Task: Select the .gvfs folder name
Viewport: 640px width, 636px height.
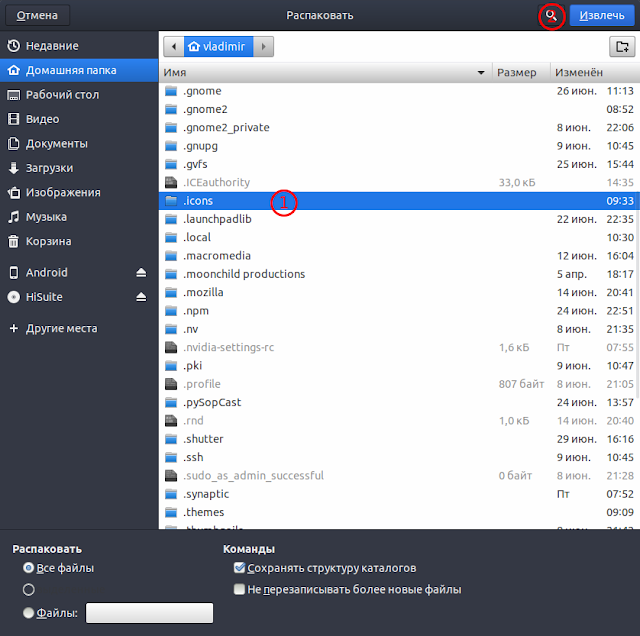Action: point(195,164)
